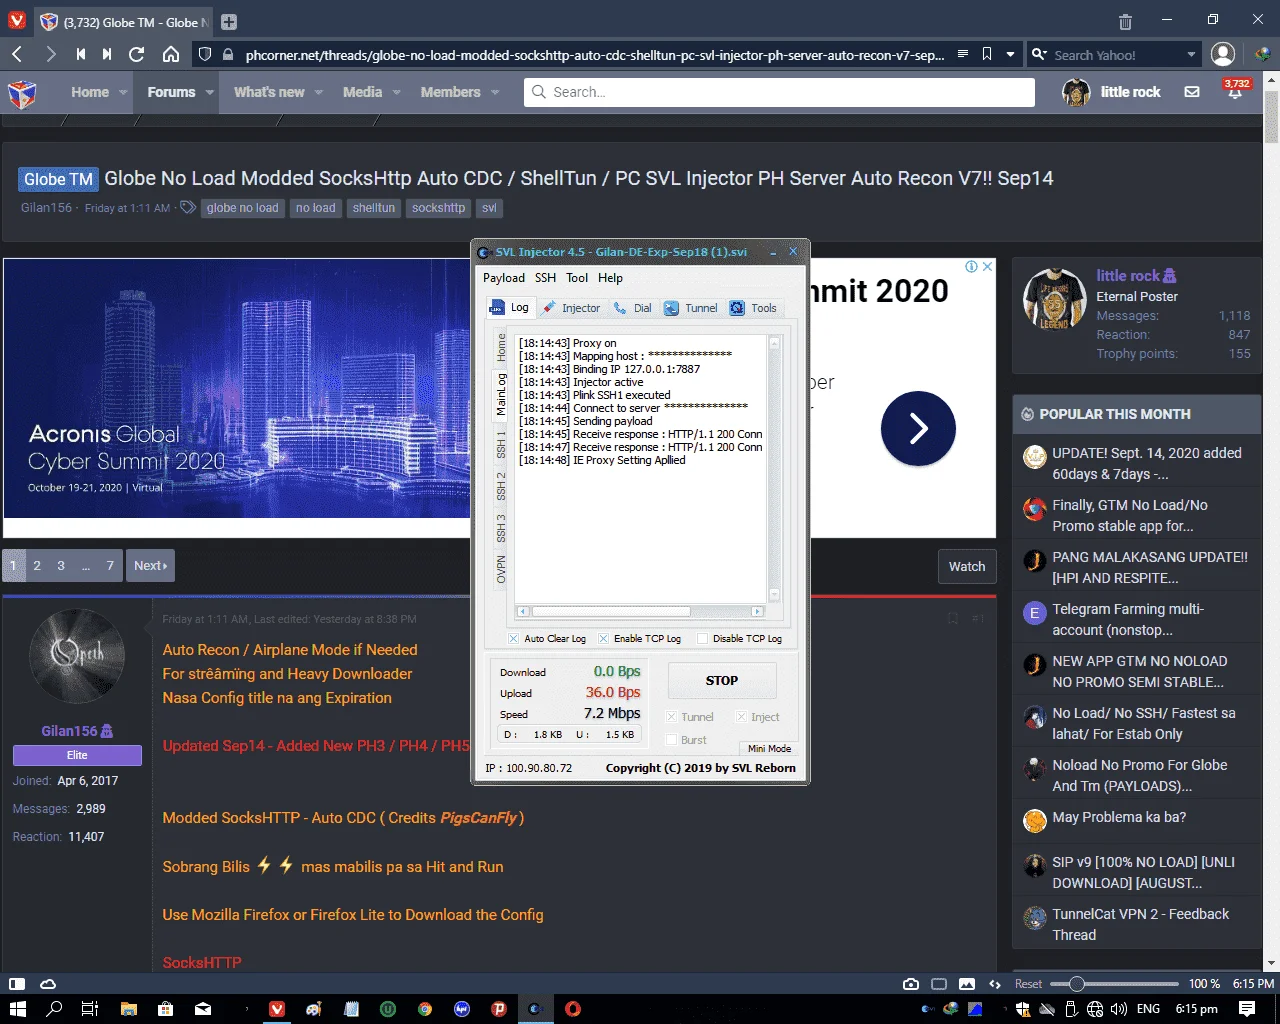
Task: Open a new browser tab
Action: (229, 22)
